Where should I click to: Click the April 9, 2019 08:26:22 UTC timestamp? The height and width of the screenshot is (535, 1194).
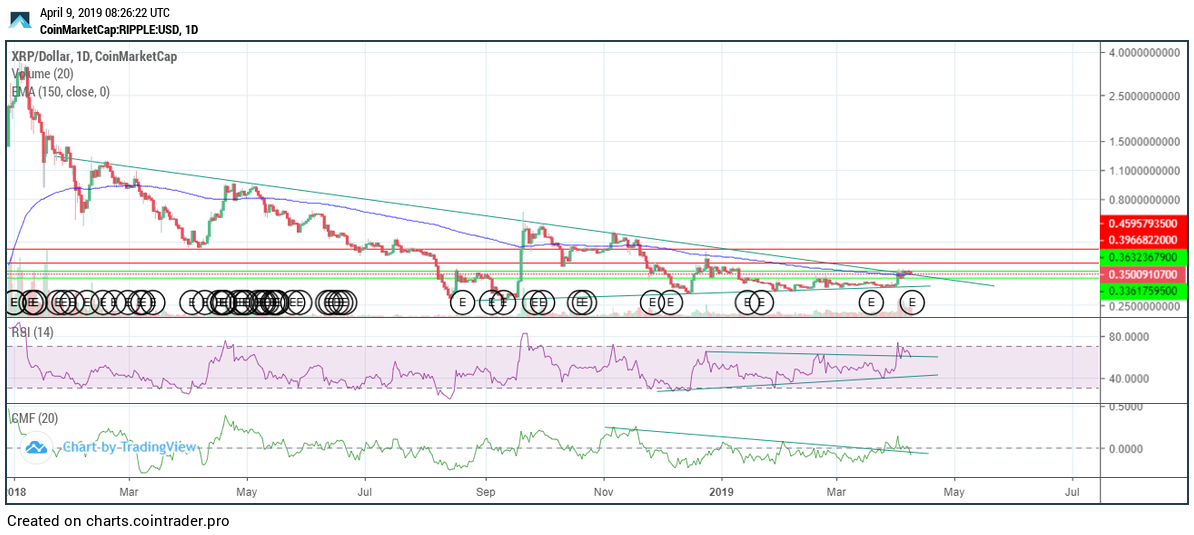[x=104, y=13]
